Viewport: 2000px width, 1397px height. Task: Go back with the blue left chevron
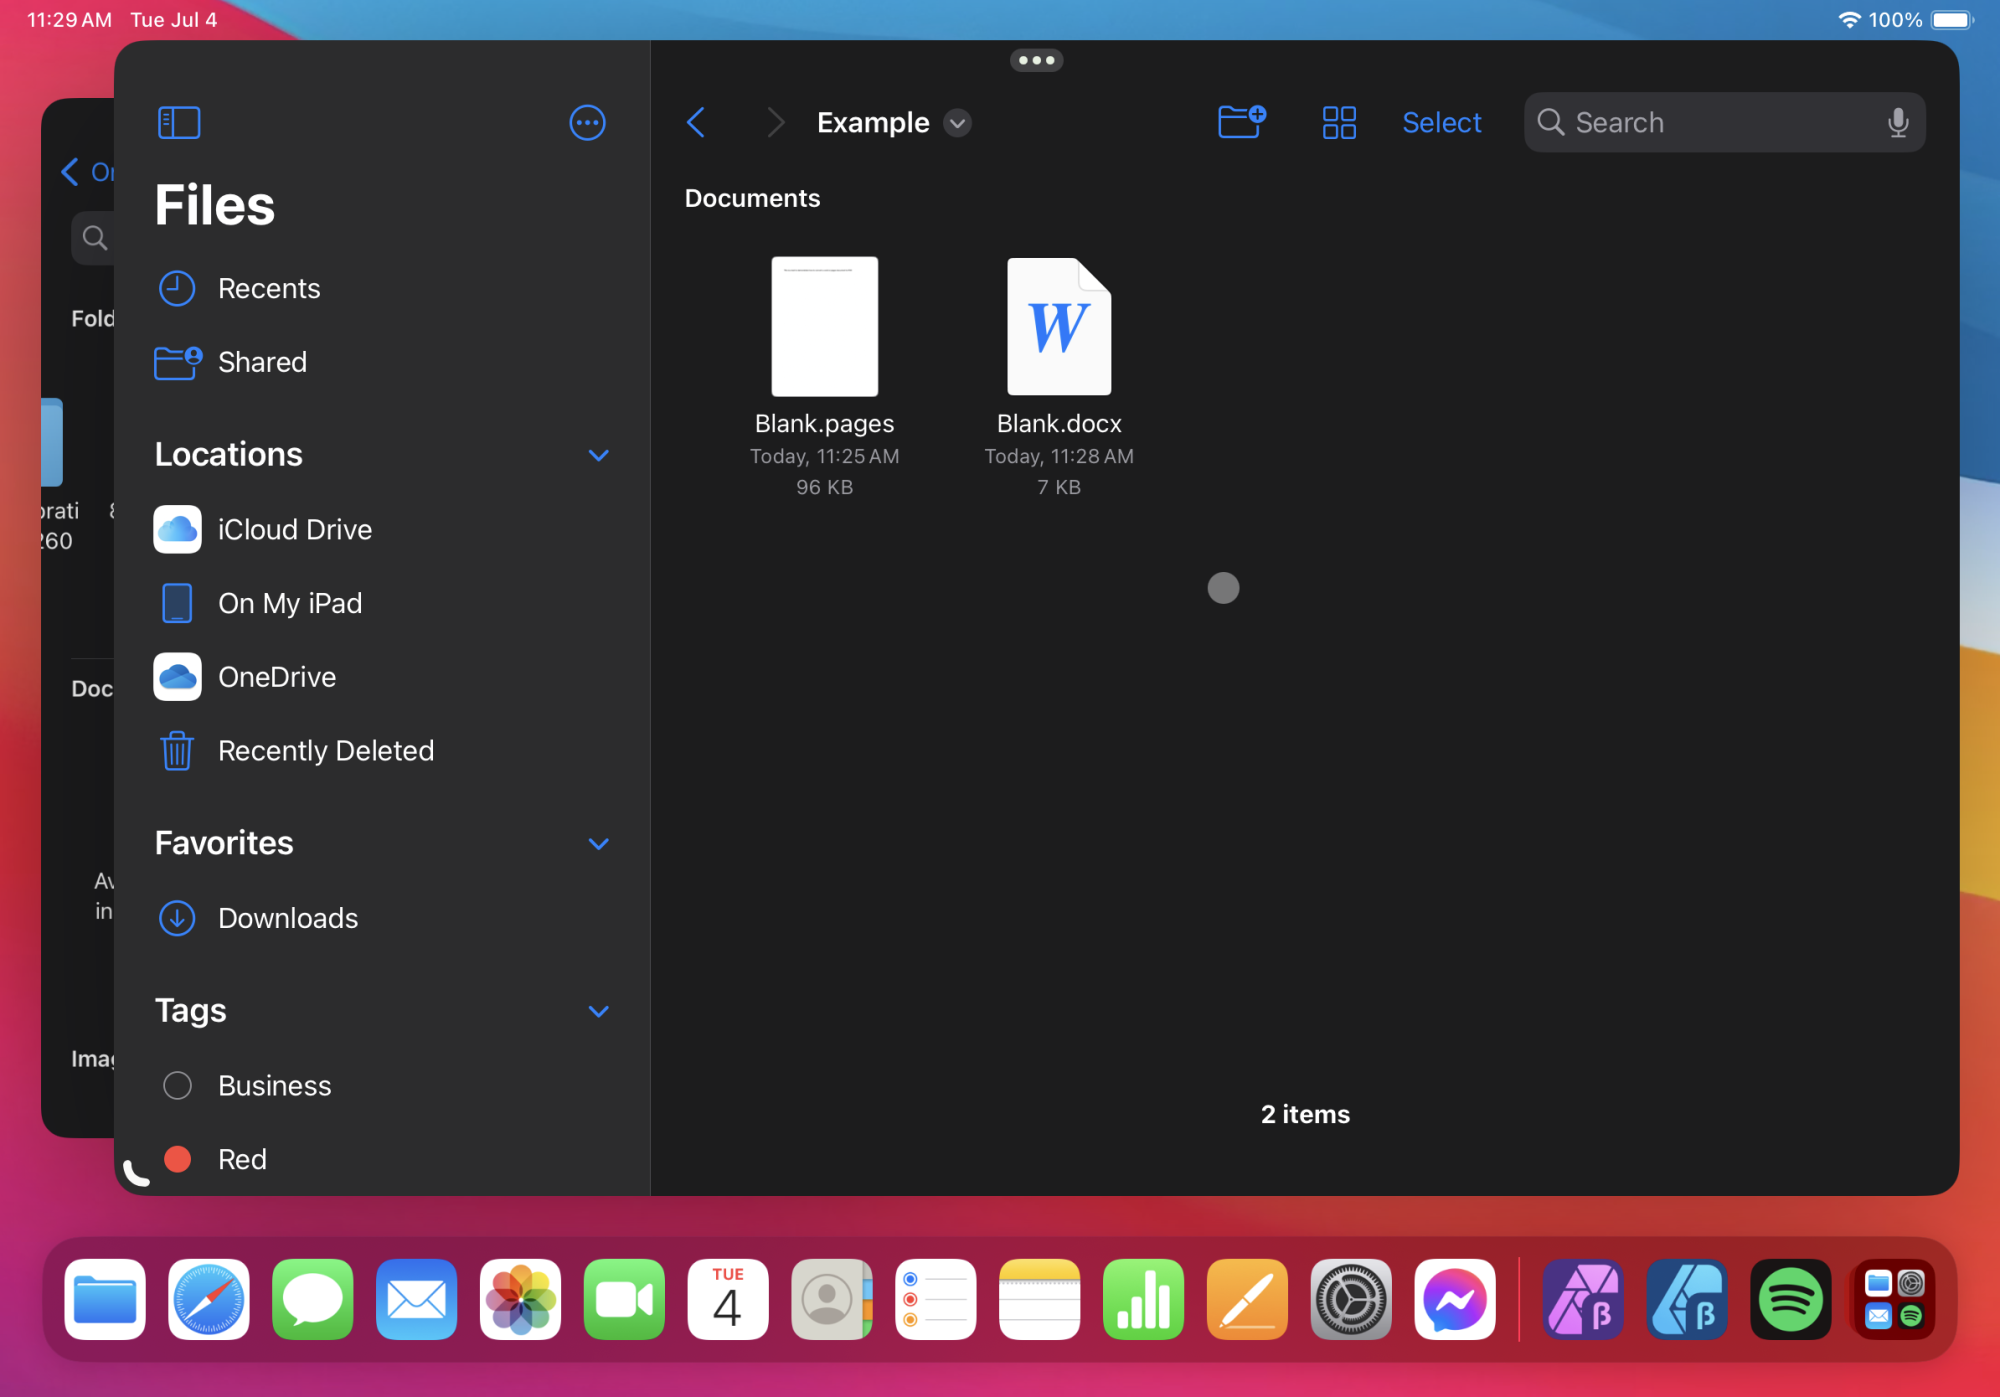point(697,123)
